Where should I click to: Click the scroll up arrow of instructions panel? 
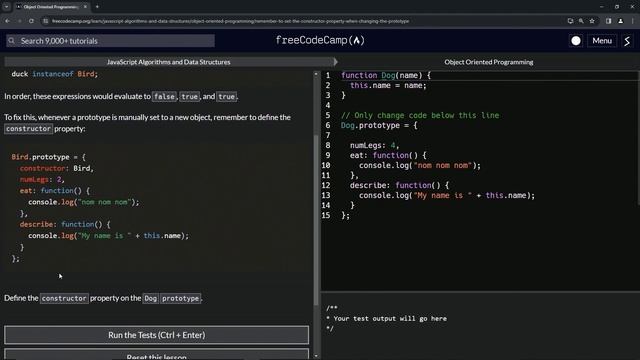[x=316, y=74]
